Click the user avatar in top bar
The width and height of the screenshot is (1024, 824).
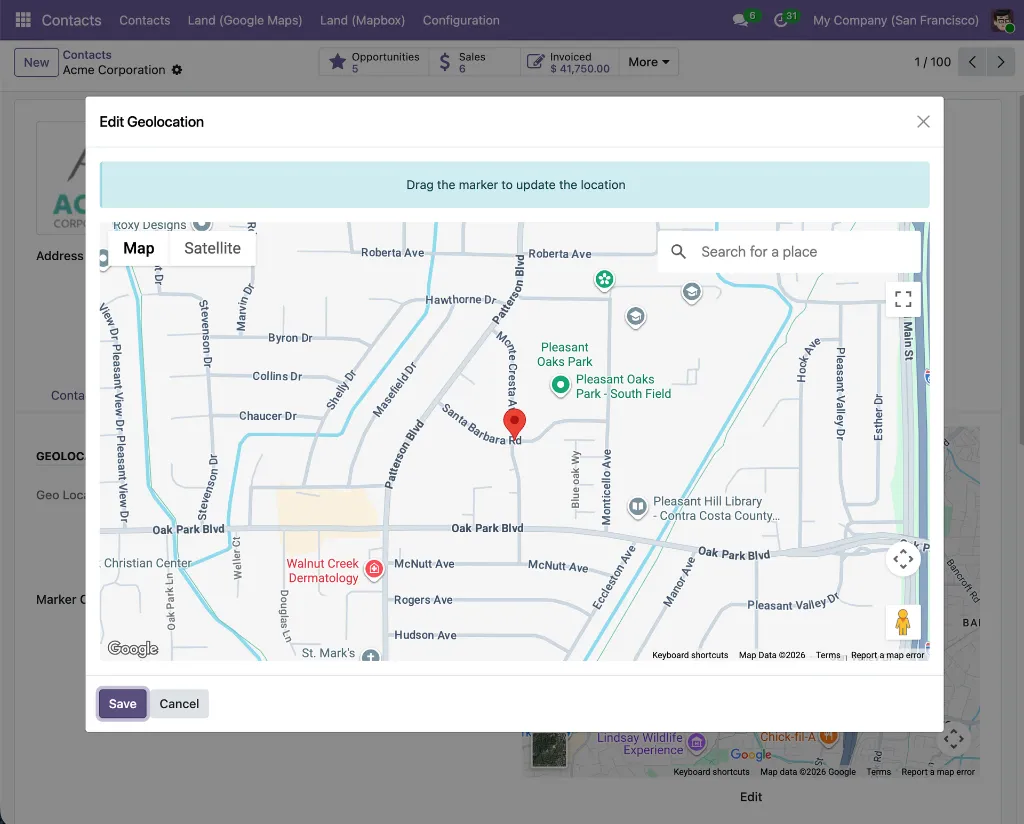pos(1002,20)
